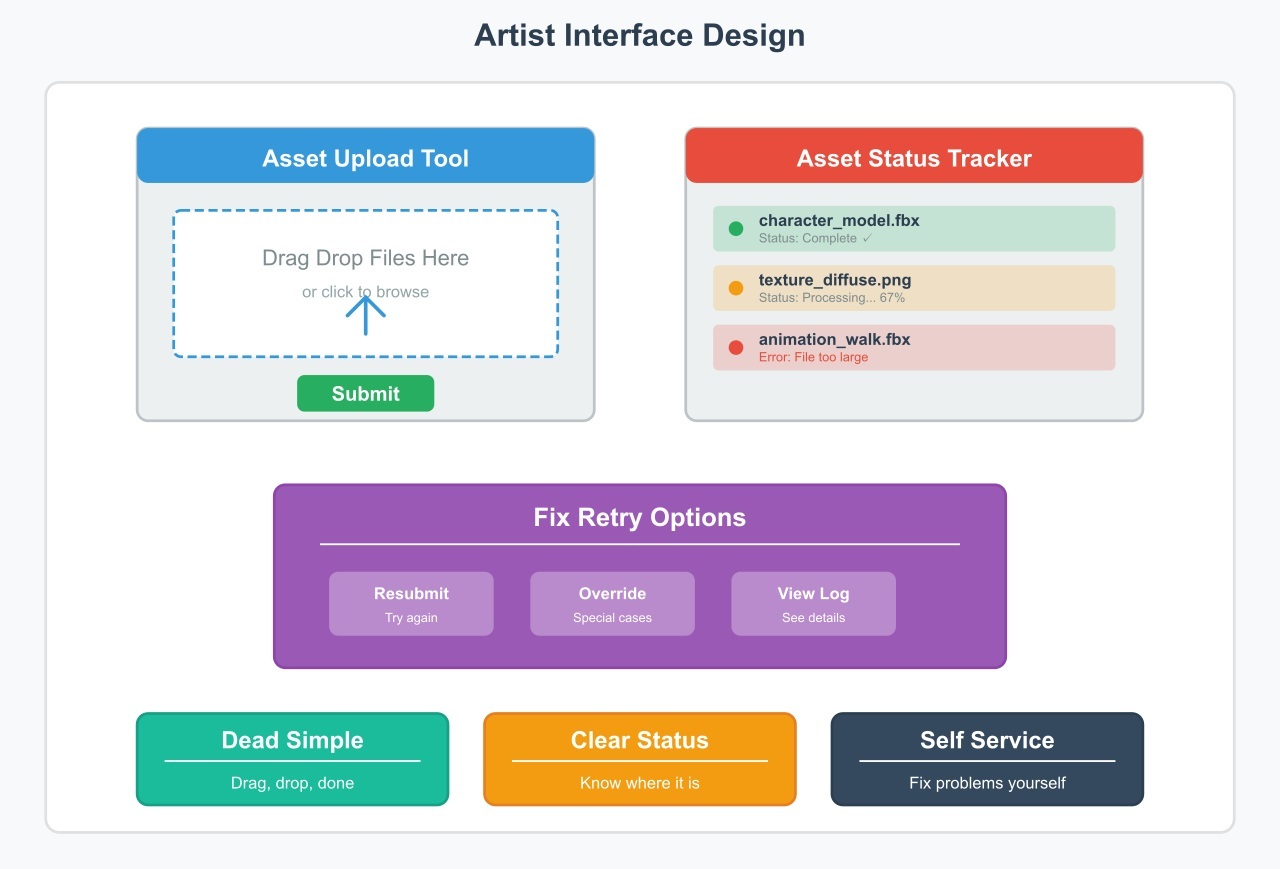
Task: Click the green status dot beside character_model.fbx
Action: (x=735, y=228)
